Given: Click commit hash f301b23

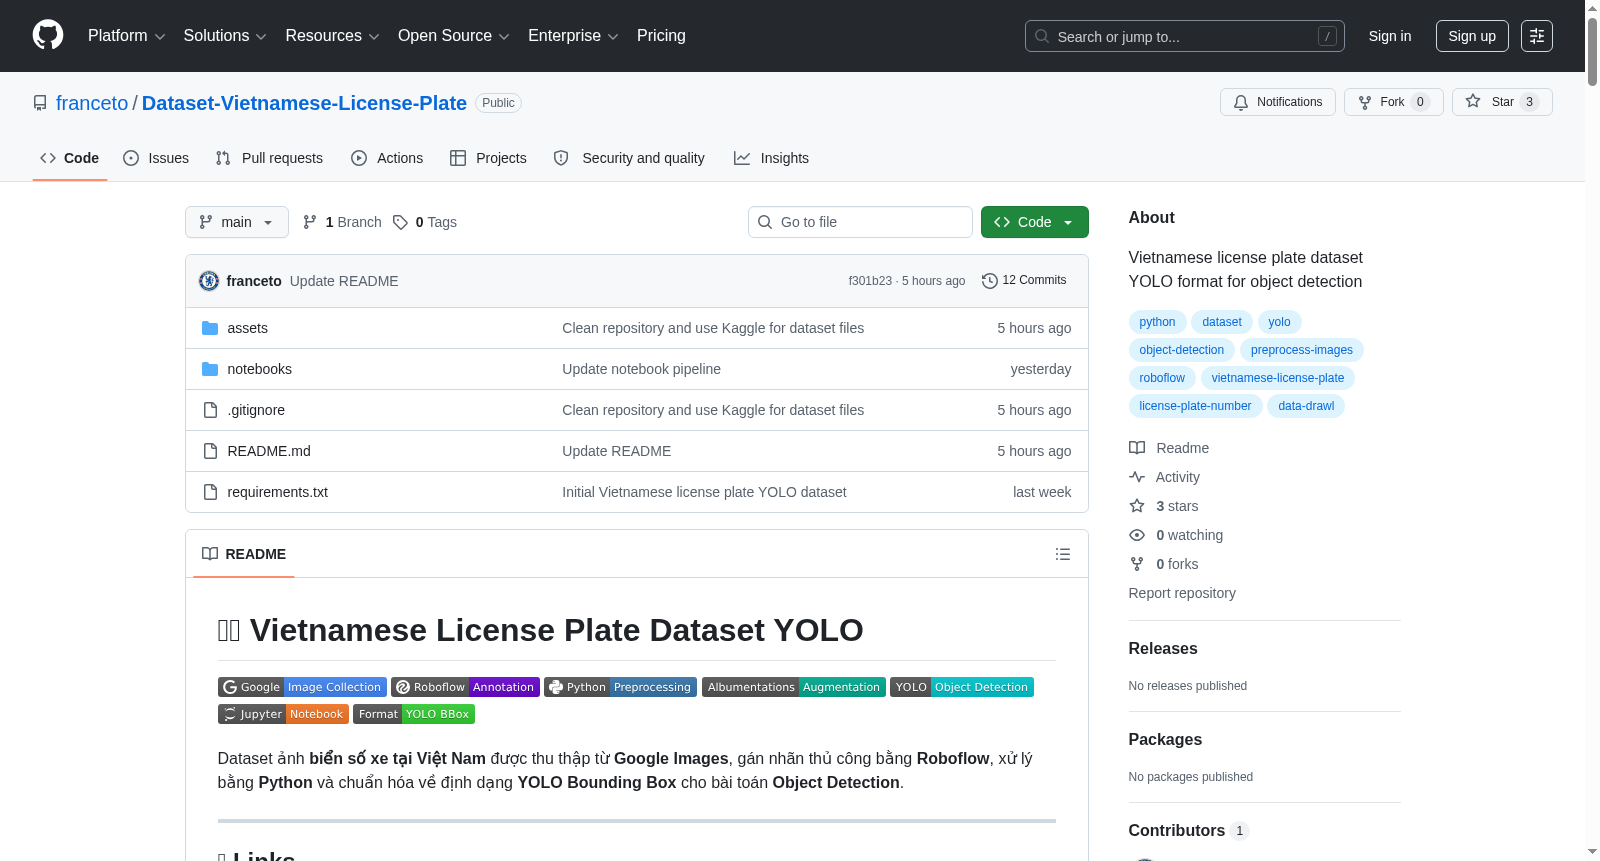Looking at the screenshot, I should click(870, 281).
